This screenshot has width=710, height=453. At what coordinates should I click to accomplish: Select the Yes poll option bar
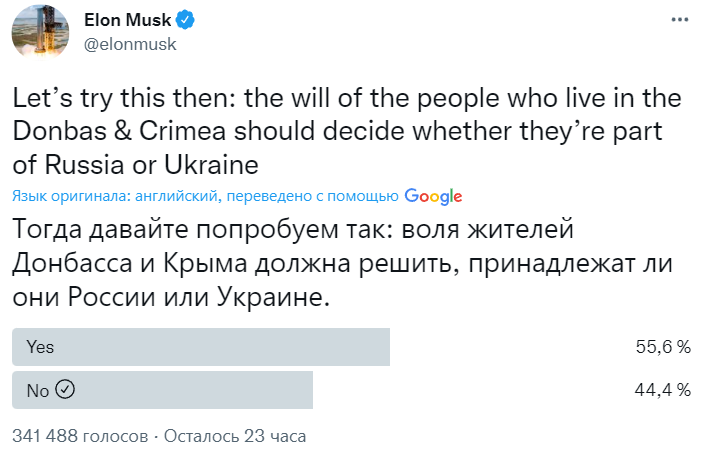click(x=200, y=347)
